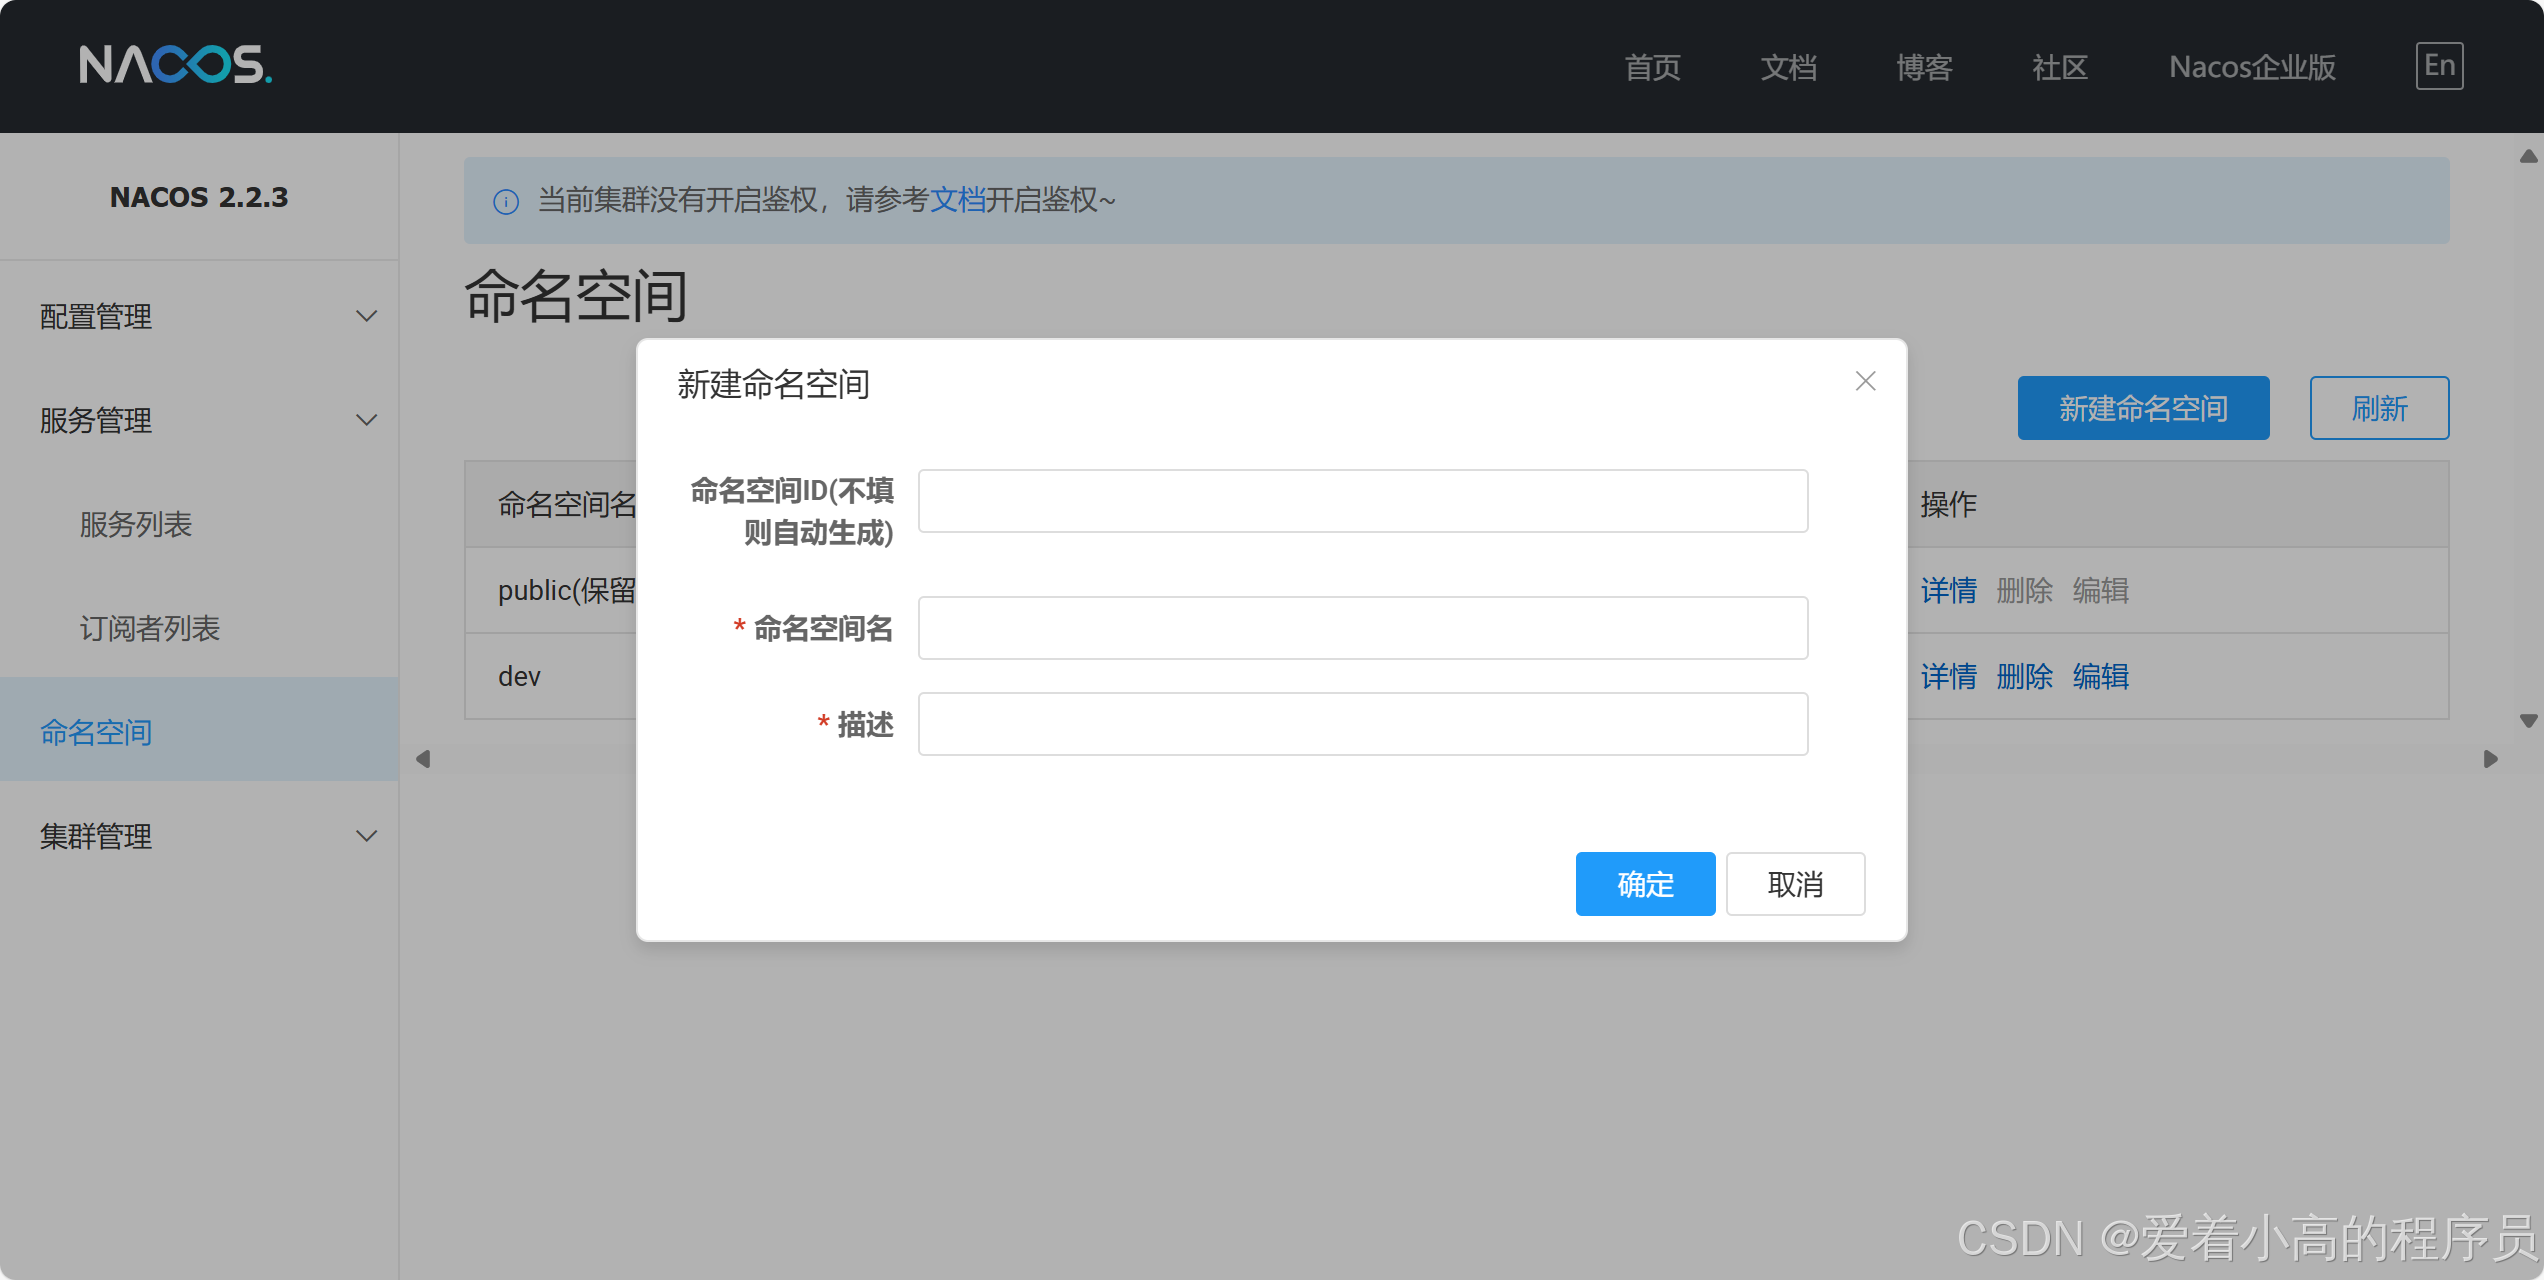Open 文档 link in the auth notice

[x=957, y=200]
